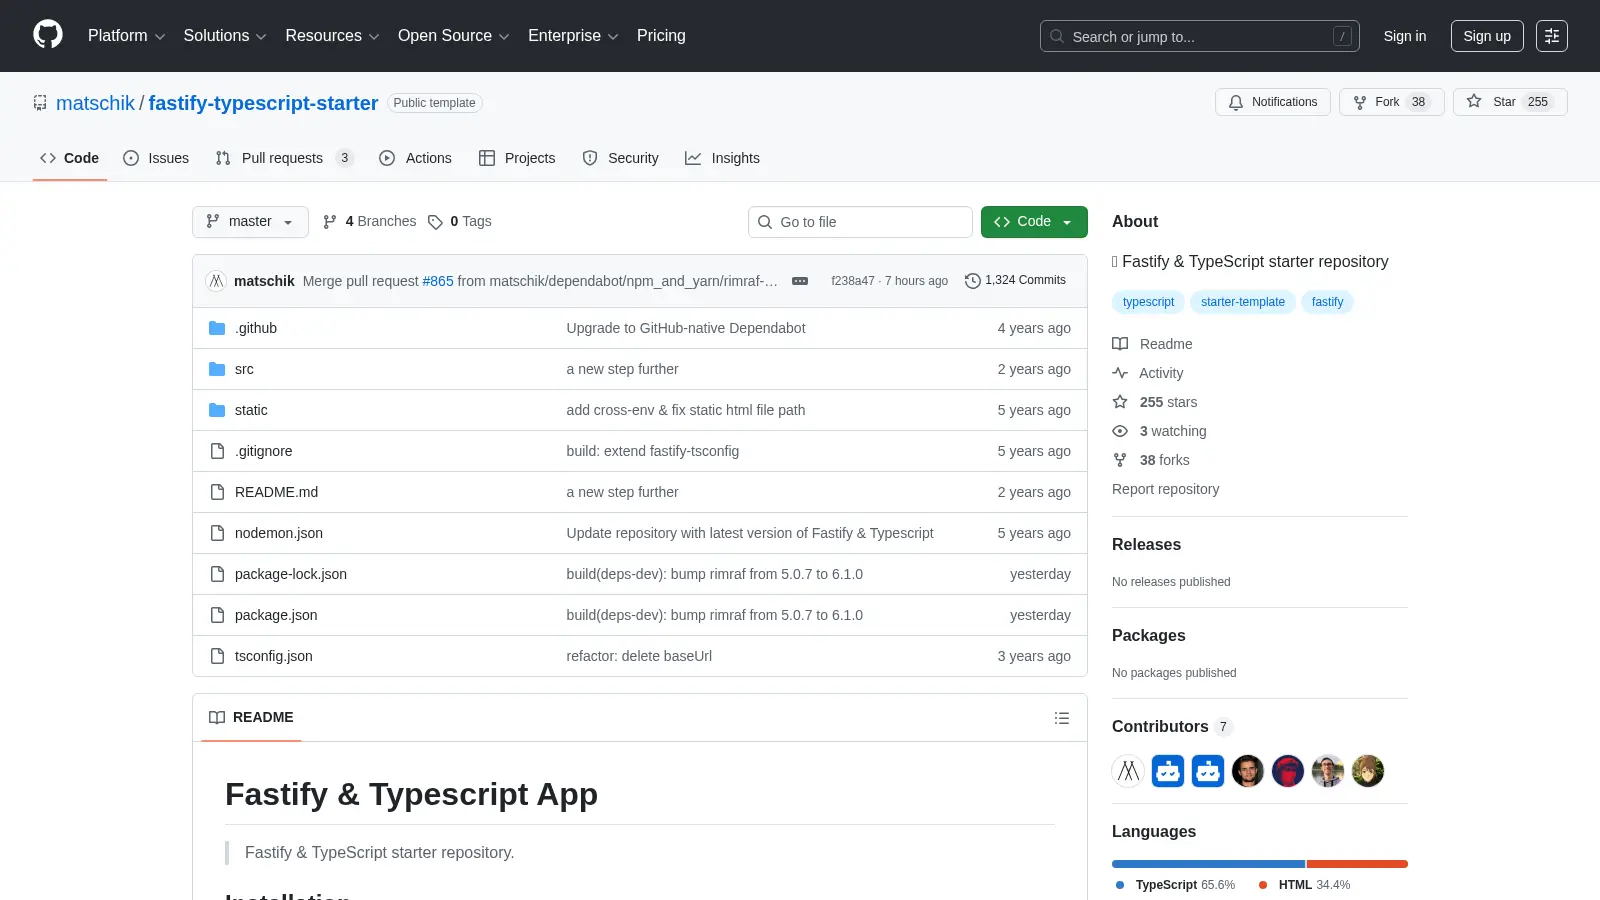
Task: Open the README outline list icon
Action: (1062, 718)
